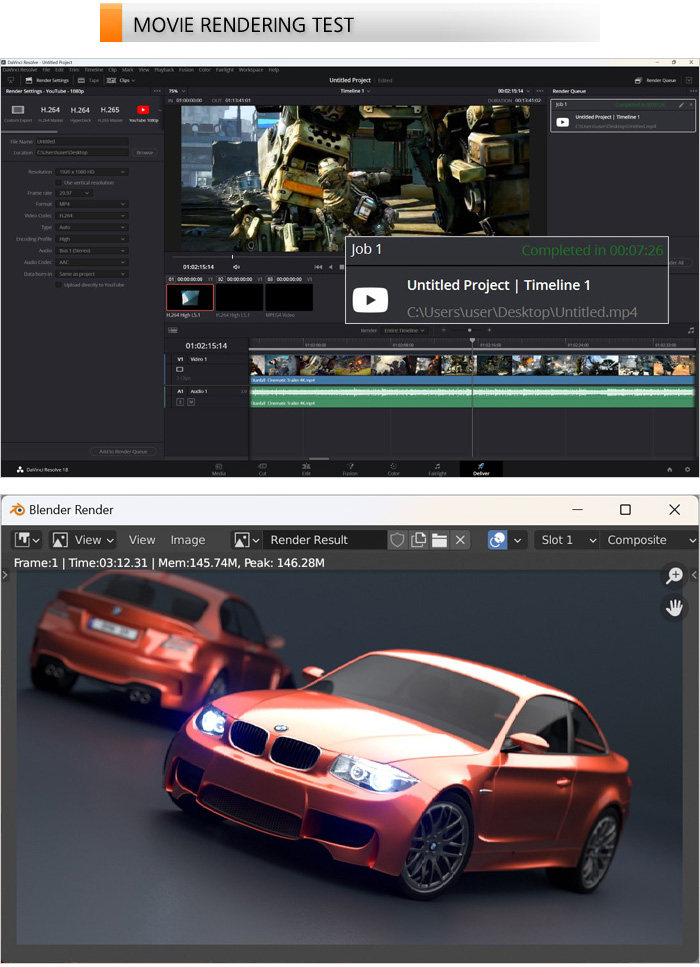Image resolution: width=700 pixels, height=967 pixels.
Task: Open the Slot 1 dropdown in Blender
Action: 566,540
